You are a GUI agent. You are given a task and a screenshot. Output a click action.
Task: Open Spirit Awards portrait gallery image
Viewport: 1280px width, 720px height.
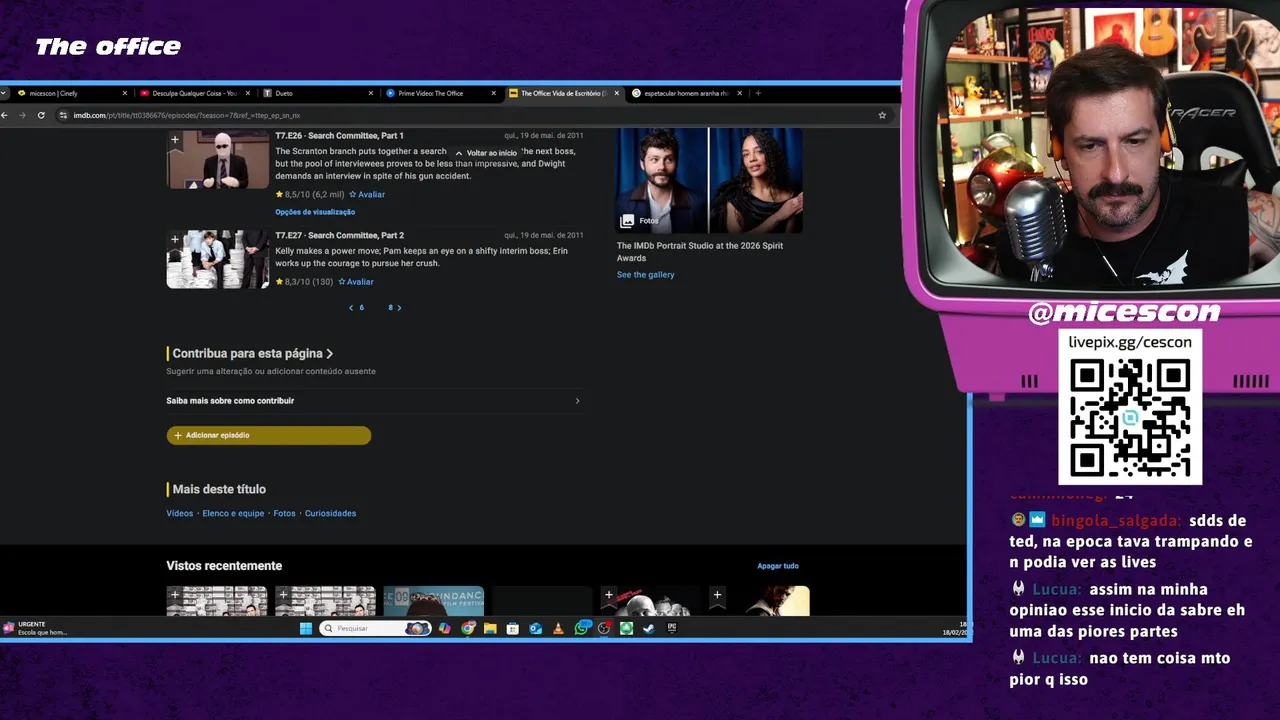click(709, 181)
